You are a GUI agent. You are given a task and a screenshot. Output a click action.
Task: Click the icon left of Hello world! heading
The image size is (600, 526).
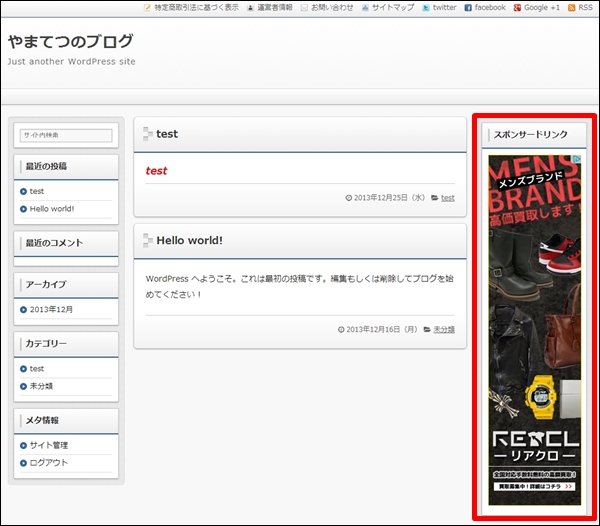pyautogui.click(x=147, y=241)
